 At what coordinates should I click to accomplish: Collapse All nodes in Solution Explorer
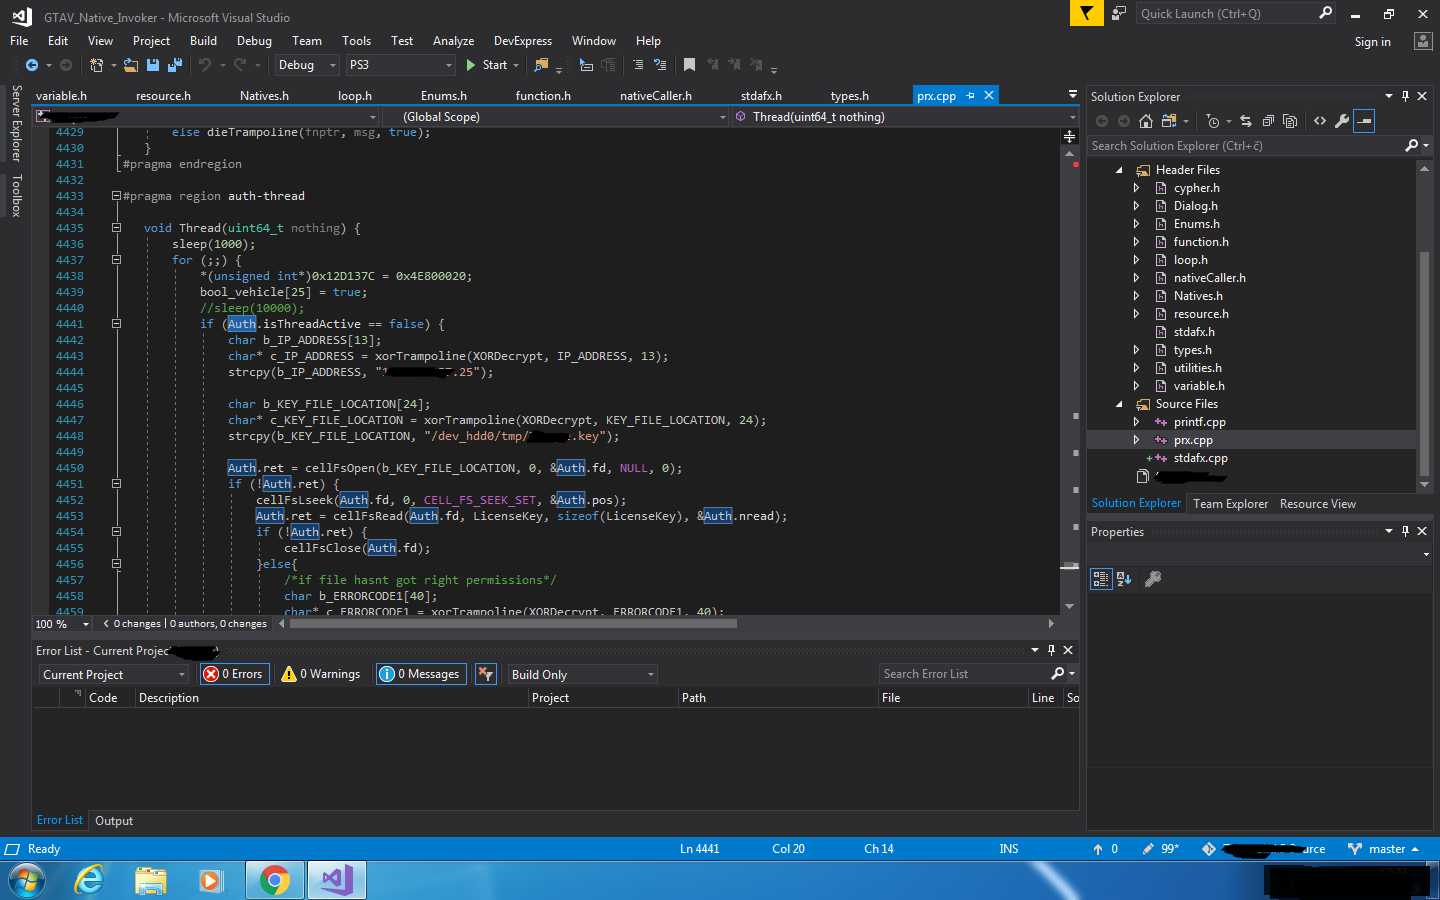tap(1268, 121)
